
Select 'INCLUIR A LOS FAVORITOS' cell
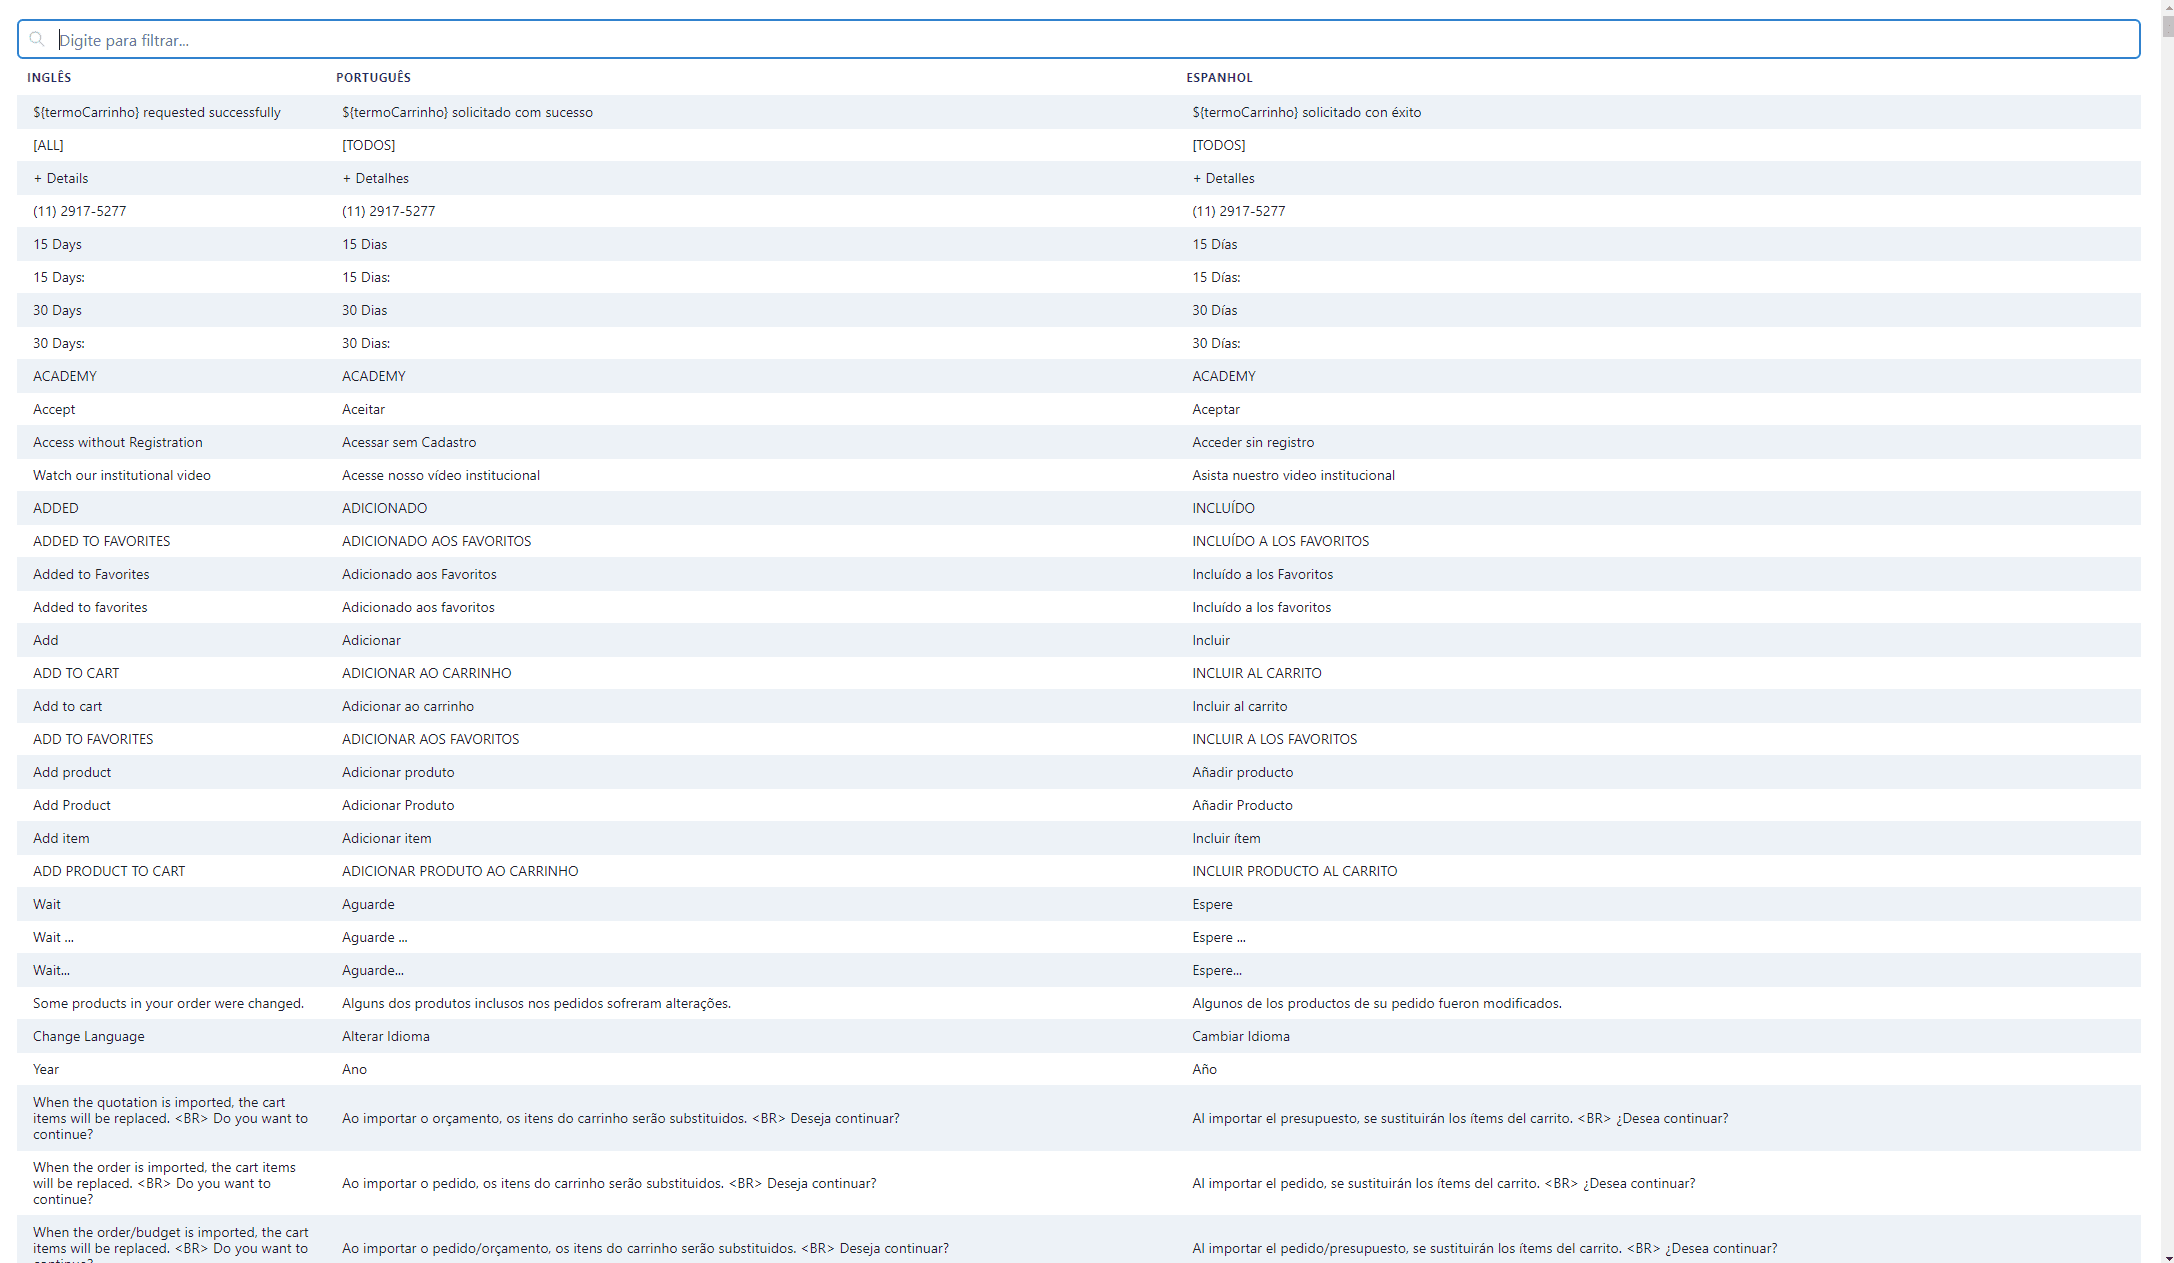tap(1275, 739)
